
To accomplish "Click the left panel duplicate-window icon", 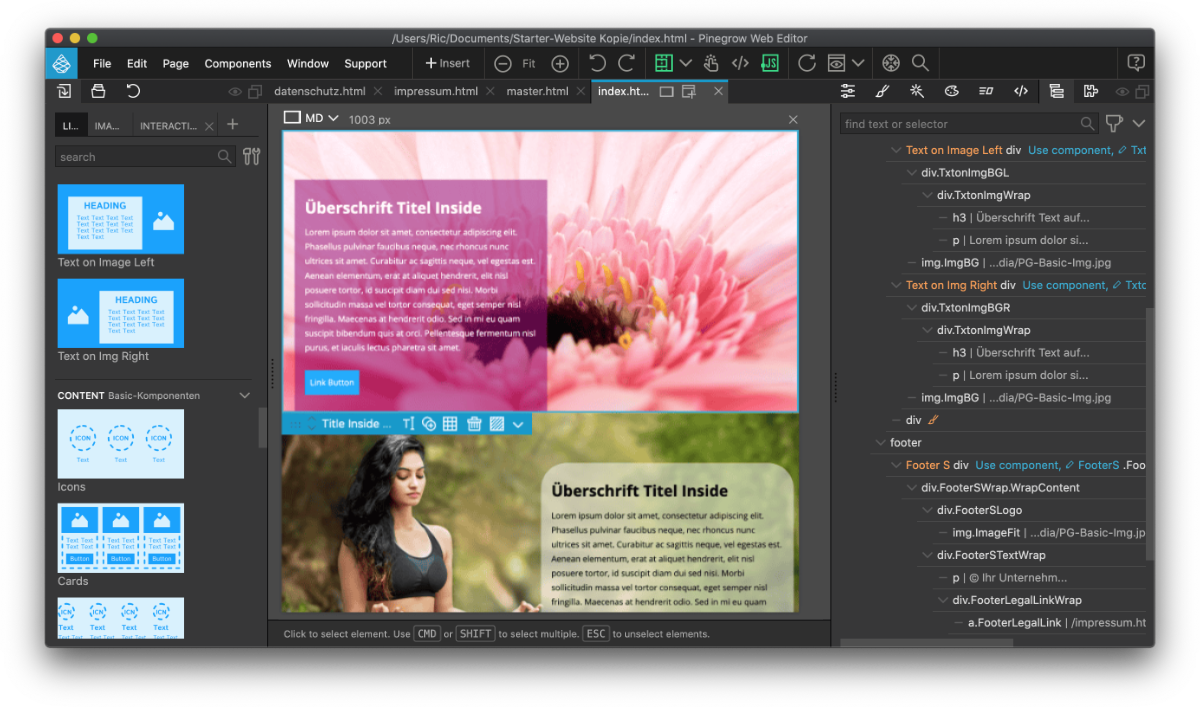I will point(255,92).
